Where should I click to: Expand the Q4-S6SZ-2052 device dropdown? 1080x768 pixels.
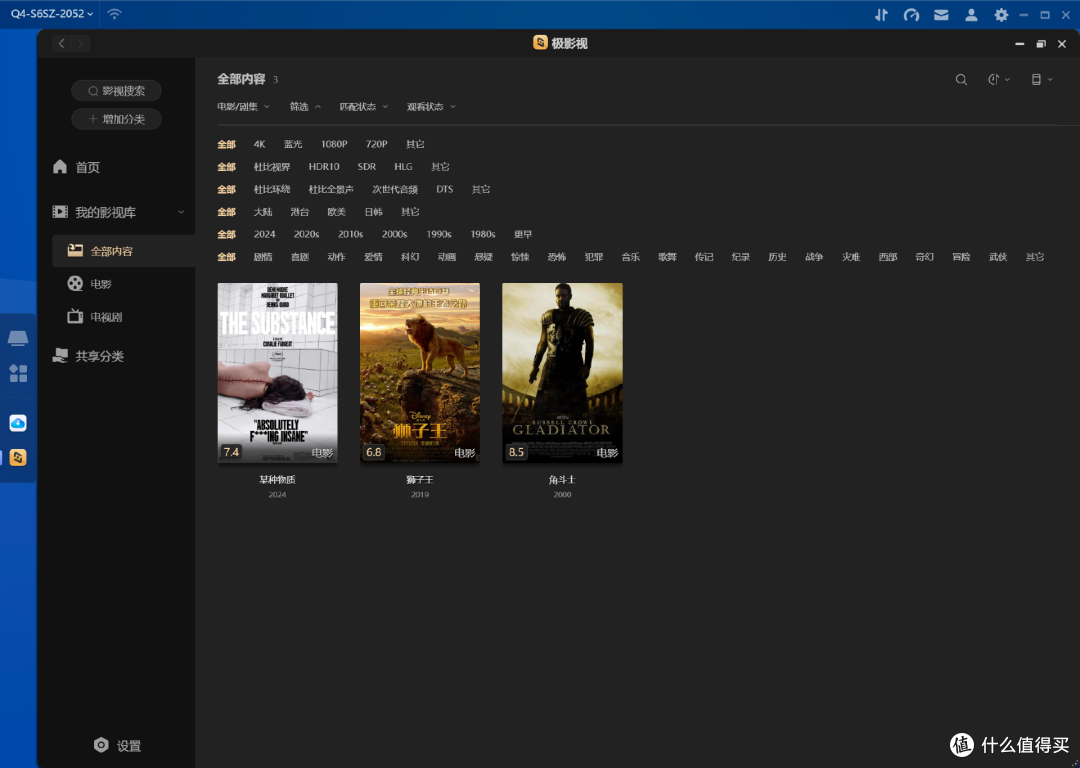pos(52,14)
